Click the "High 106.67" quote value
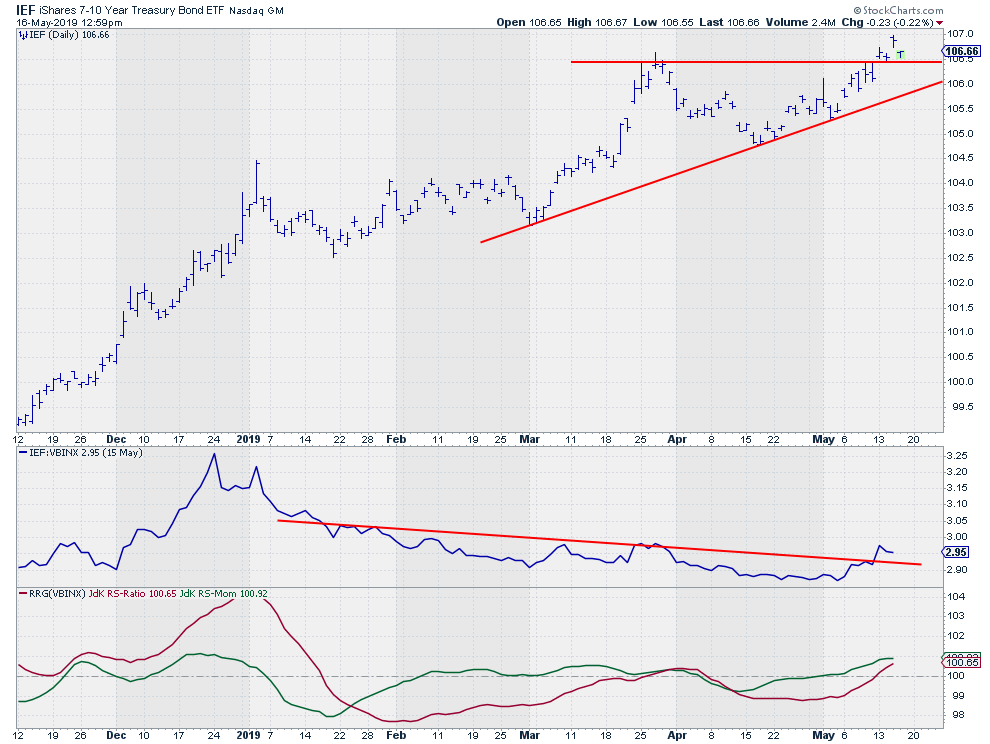Viewport: 990px width, 744px height. point(597,22)
